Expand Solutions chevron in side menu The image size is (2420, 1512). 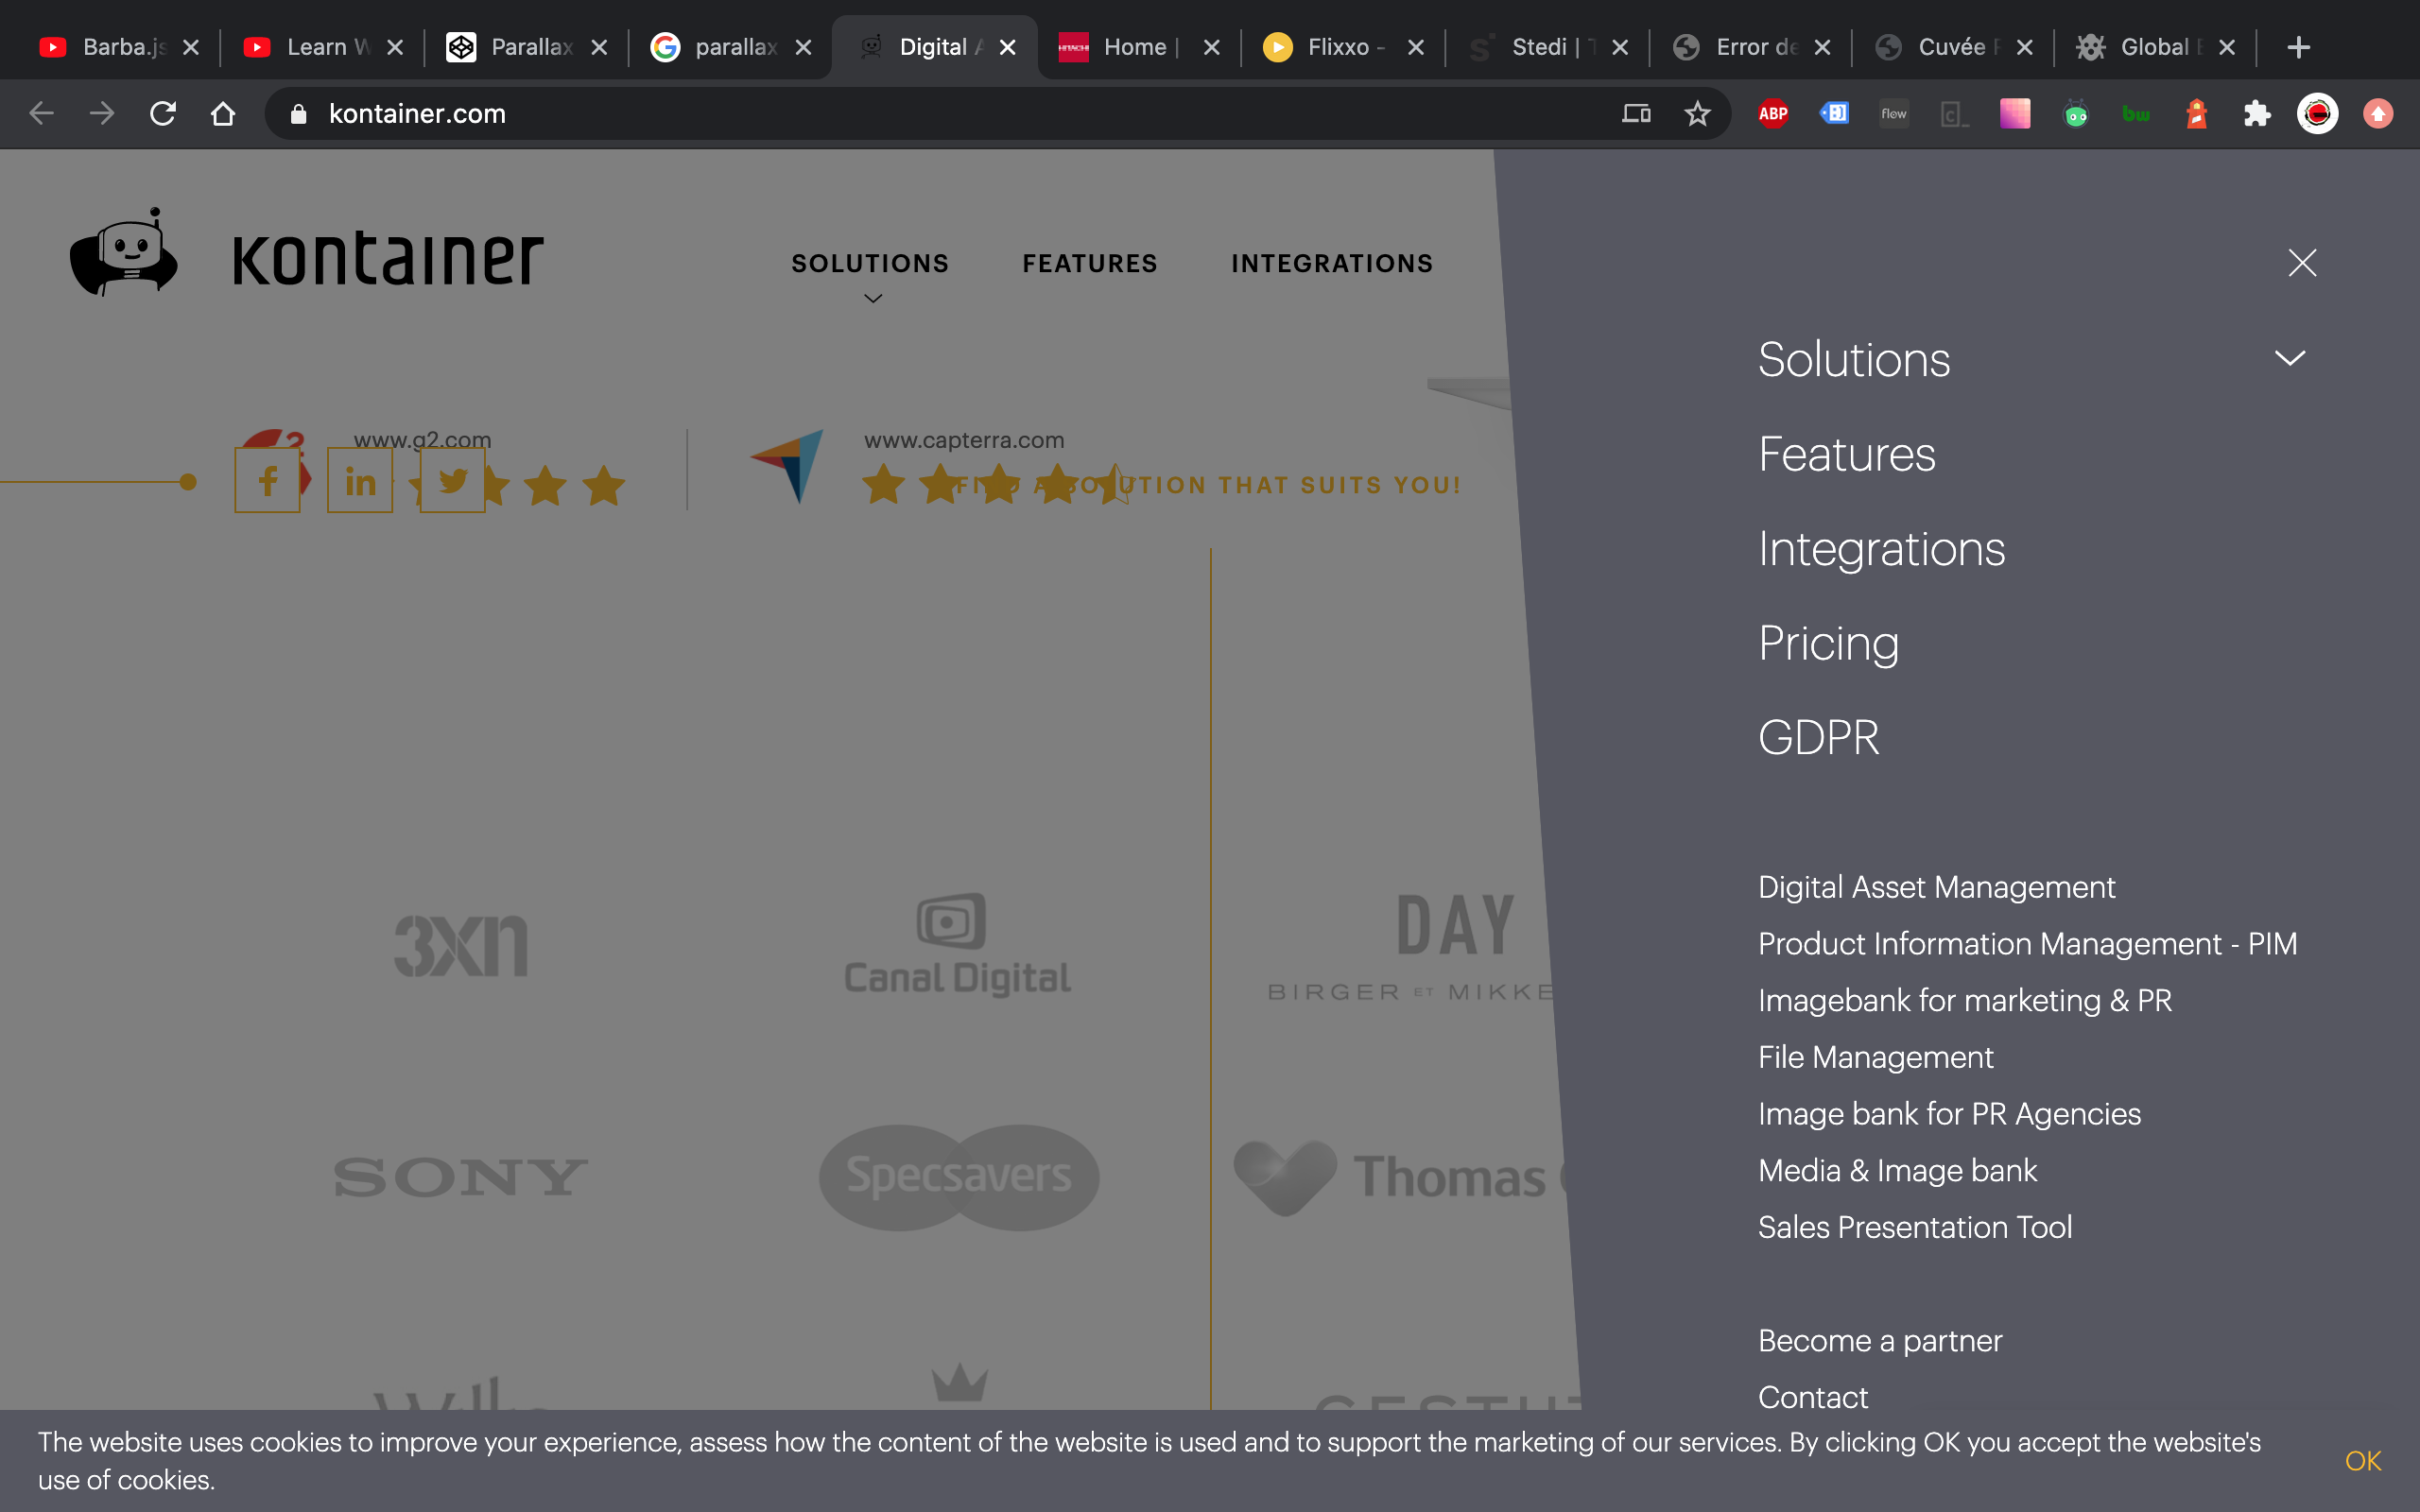click(x=2289, y=358)
